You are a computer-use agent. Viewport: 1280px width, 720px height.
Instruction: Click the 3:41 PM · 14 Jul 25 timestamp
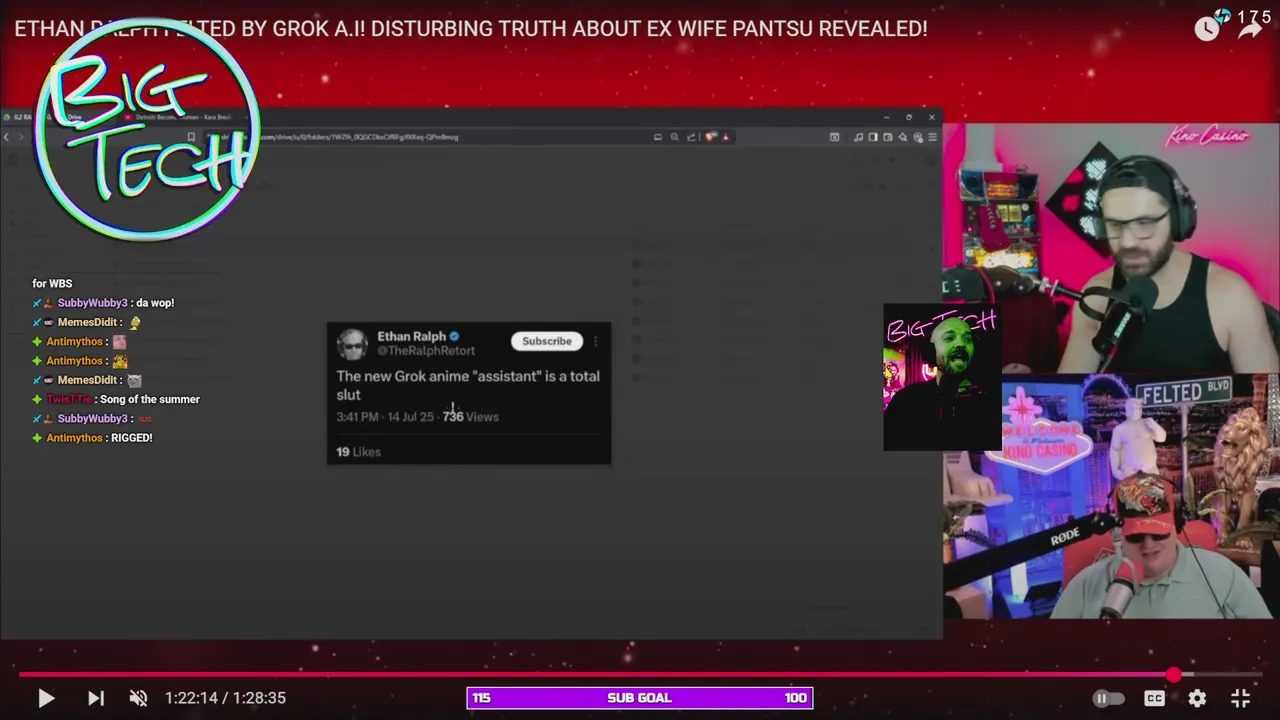[385, 417]
